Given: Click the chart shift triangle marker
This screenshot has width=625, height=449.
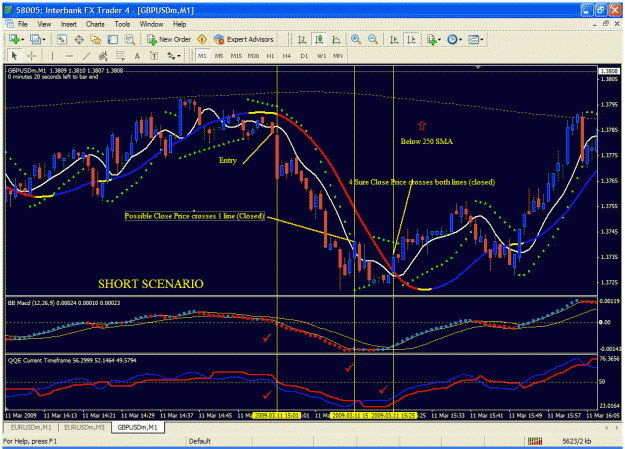Looking at the screenshot, I should click(x=478, y=67).
